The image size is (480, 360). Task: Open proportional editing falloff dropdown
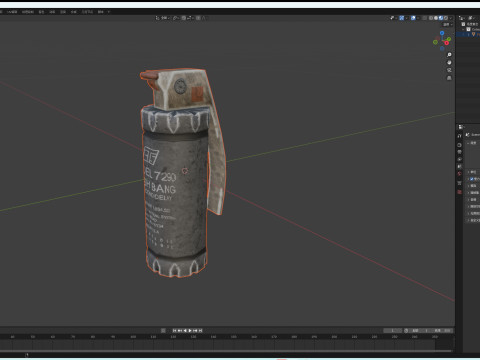coord(203,18)
